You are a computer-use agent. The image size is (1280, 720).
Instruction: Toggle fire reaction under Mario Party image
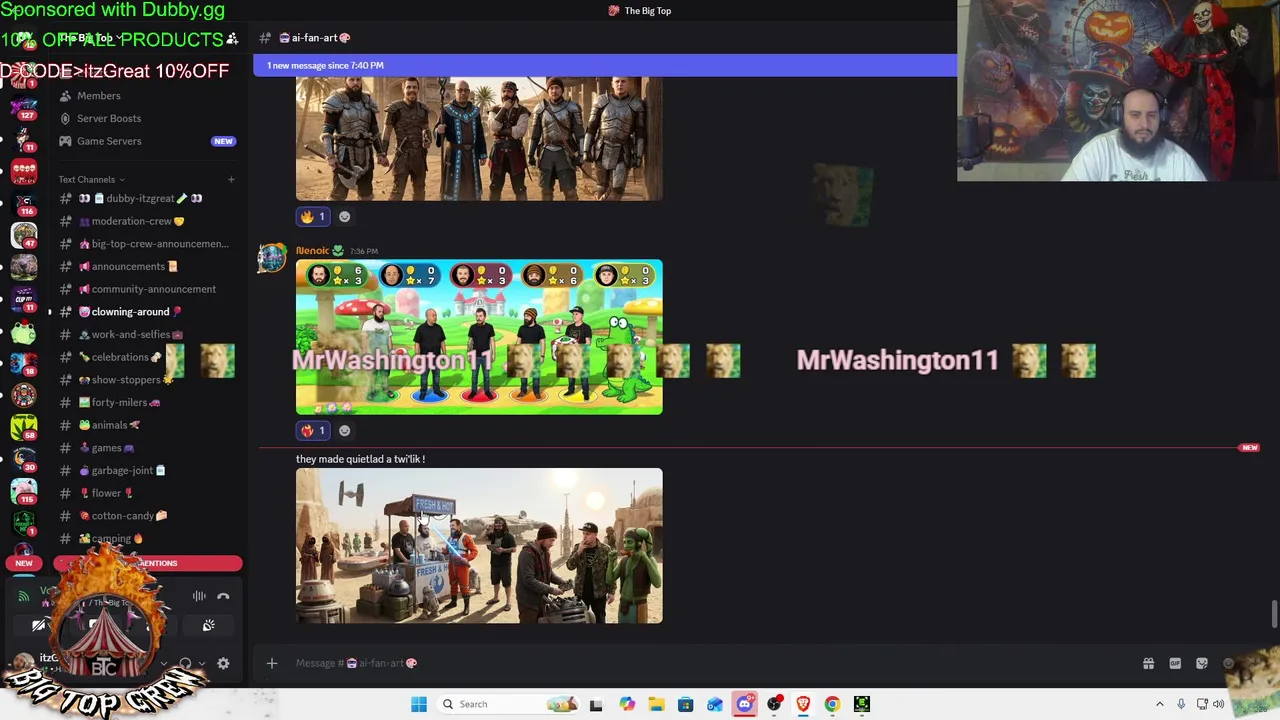tap(313, 431)
